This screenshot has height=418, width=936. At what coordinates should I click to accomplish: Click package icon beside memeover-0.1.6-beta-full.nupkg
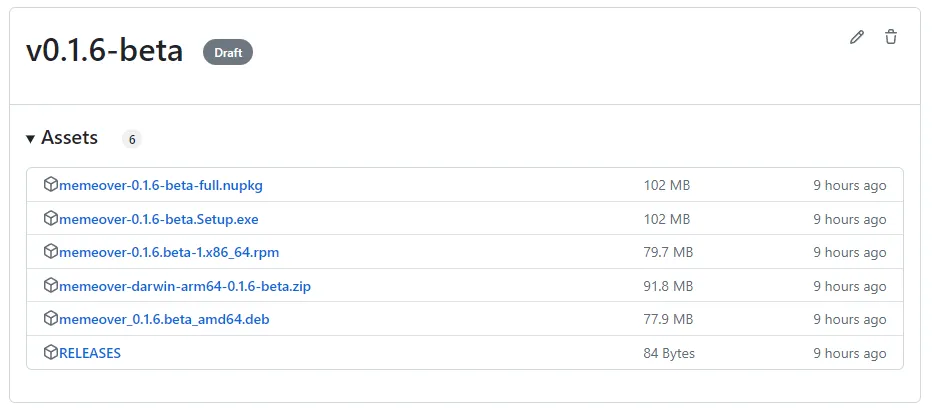coord(51,185)
